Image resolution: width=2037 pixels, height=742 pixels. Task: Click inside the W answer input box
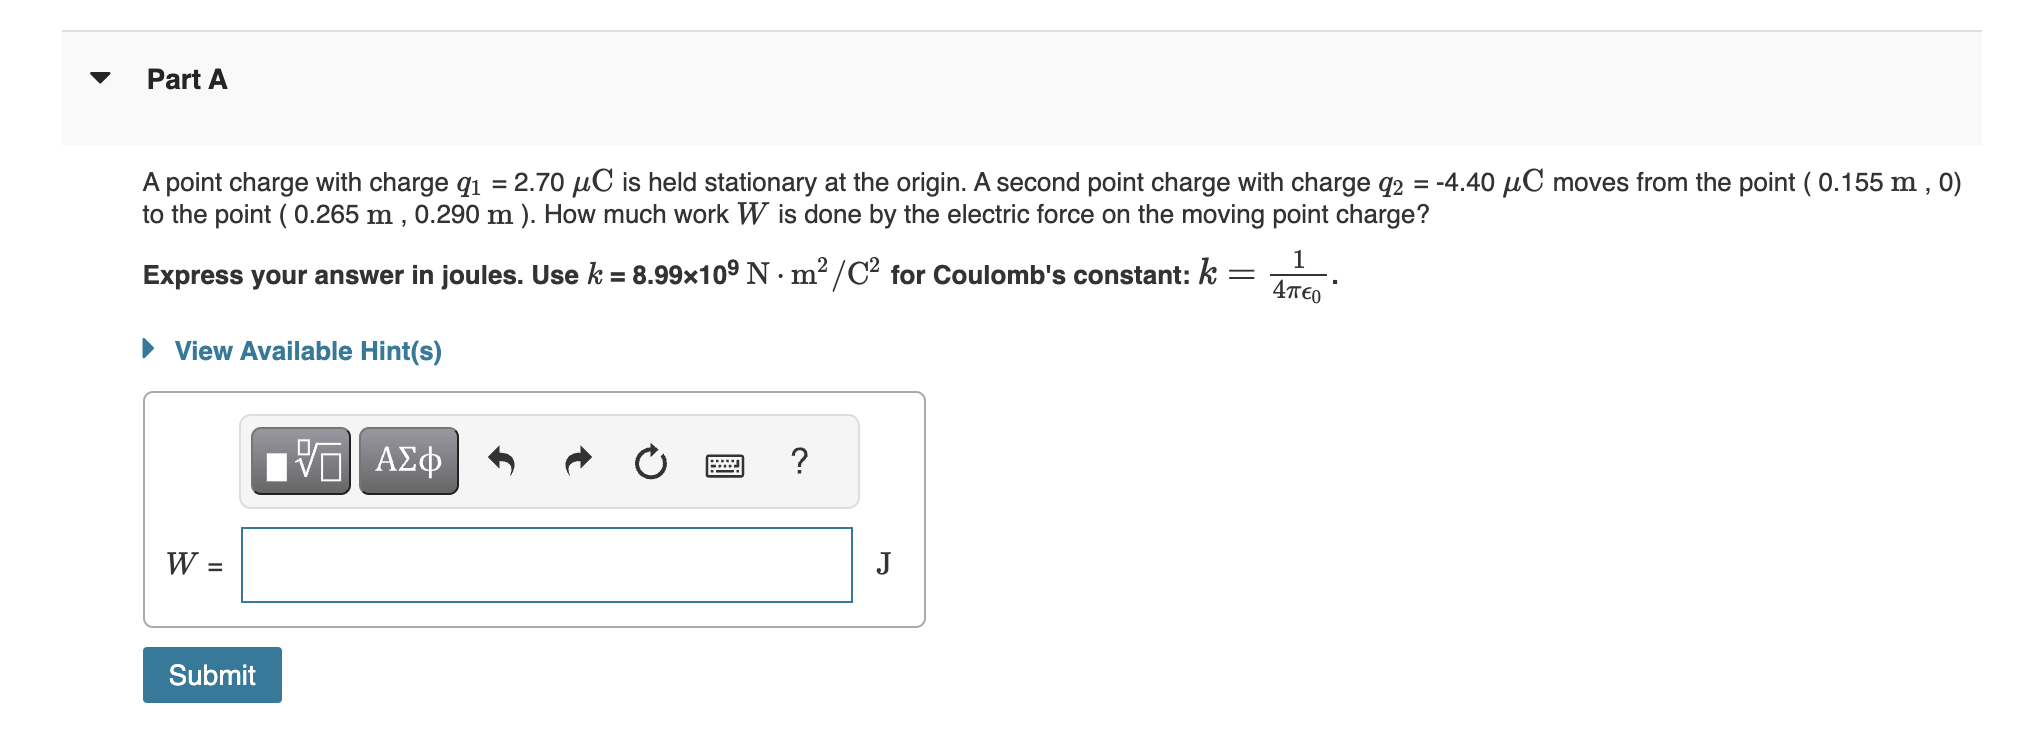pos(546,564)
